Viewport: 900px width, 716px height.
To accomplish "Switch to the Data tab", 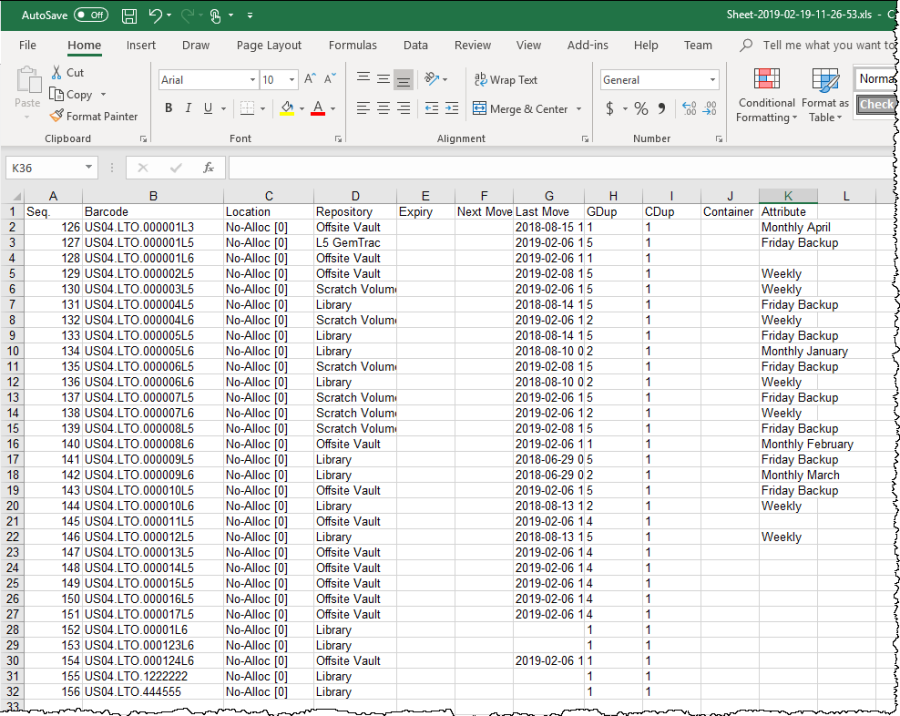I will coord(415,45).
